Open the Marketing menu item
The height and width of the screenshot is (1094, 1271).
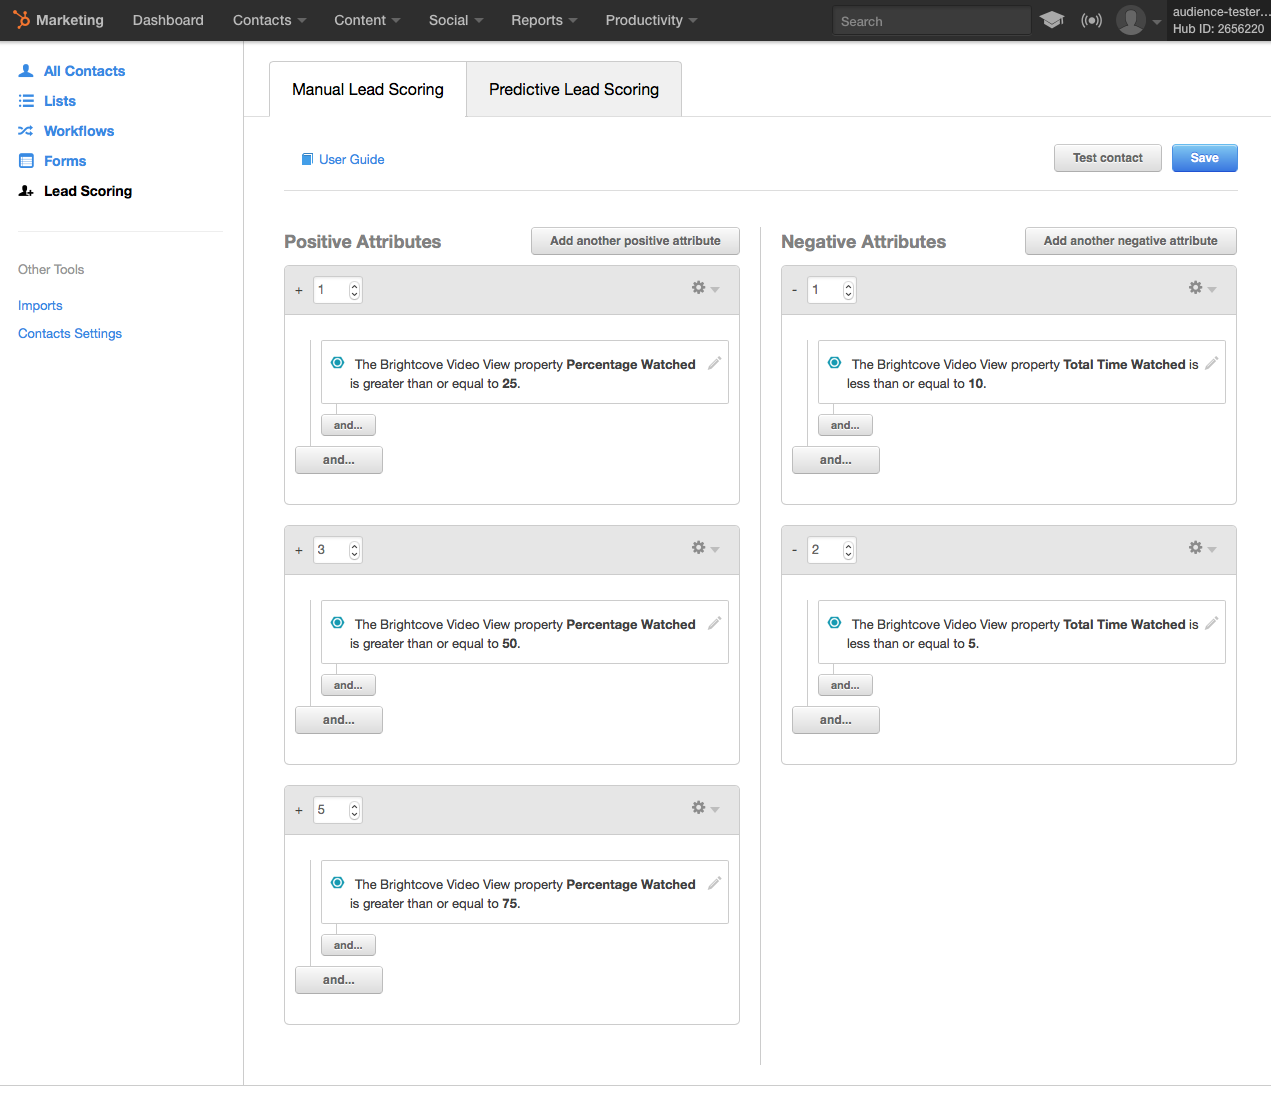70,20
